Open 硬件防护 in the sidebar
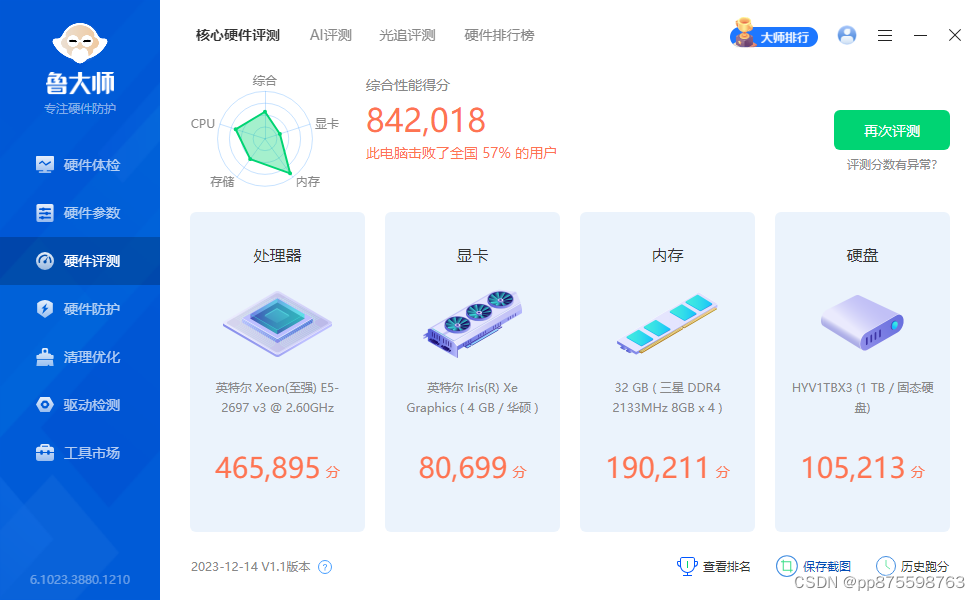The width and height of the screenshot is (980, 600). pyautogui.click(x=80, y=309)
